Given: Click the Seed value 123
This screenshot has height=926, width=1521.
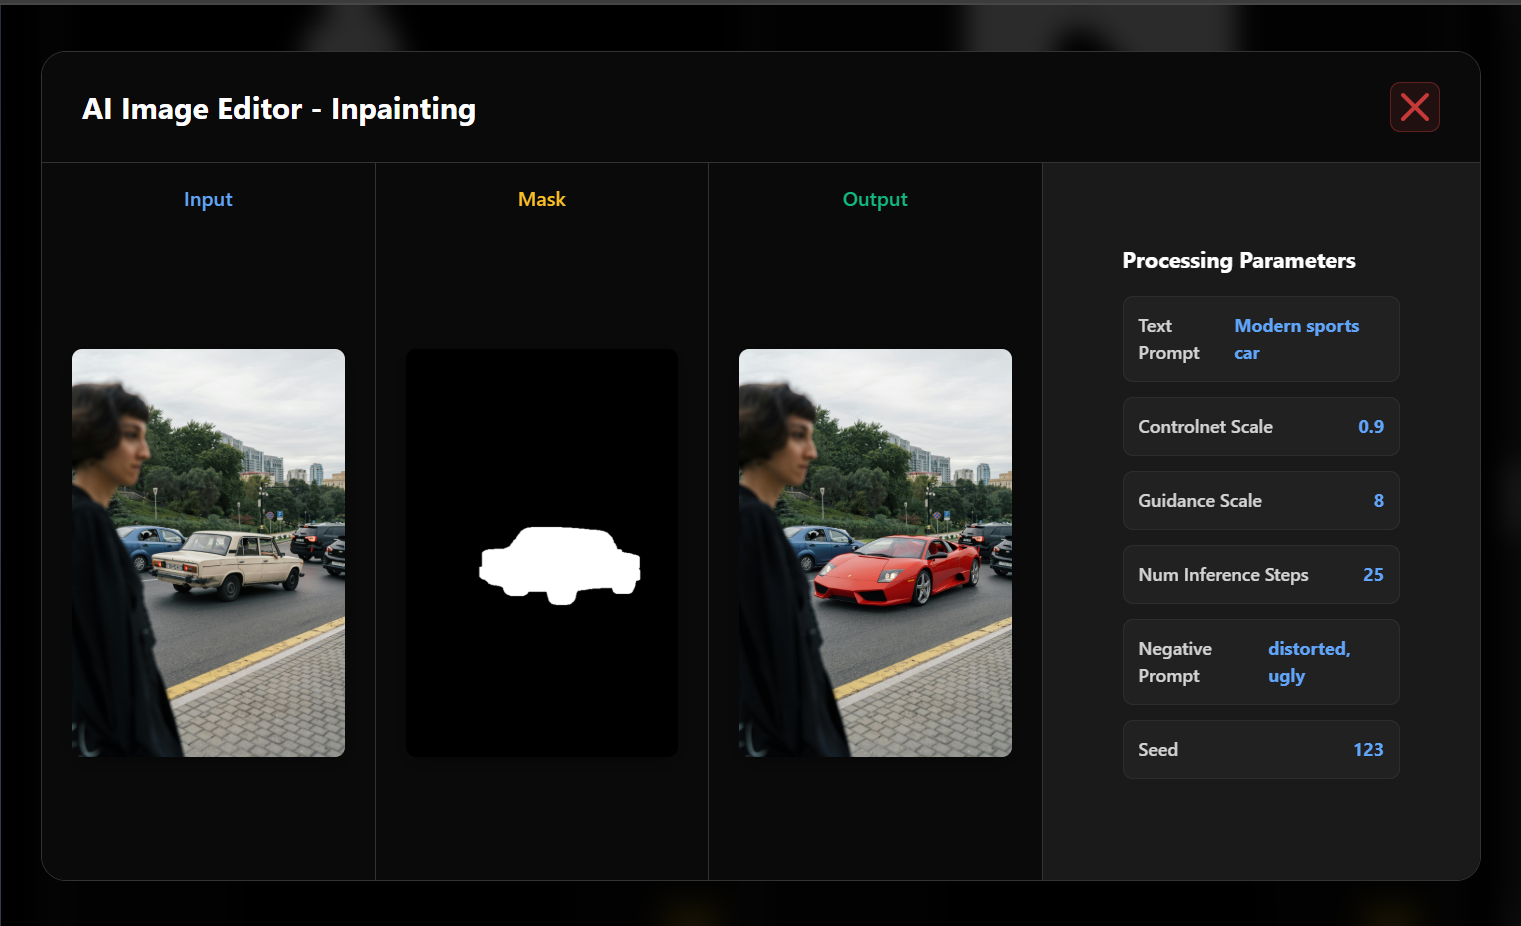Looking at the screenshot, I should (1368, 750).
